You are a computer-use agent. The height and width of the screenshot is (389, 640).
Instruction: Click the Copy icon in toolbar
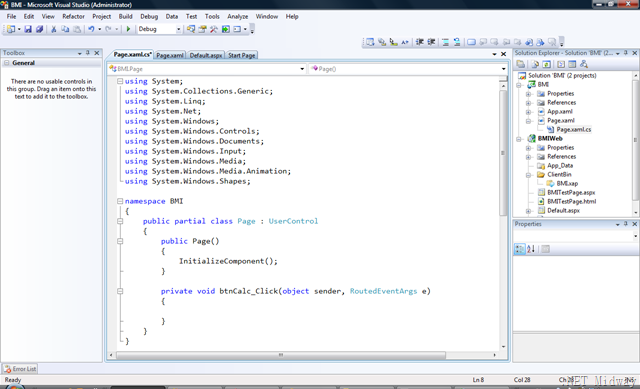click(x=65, y=29)
